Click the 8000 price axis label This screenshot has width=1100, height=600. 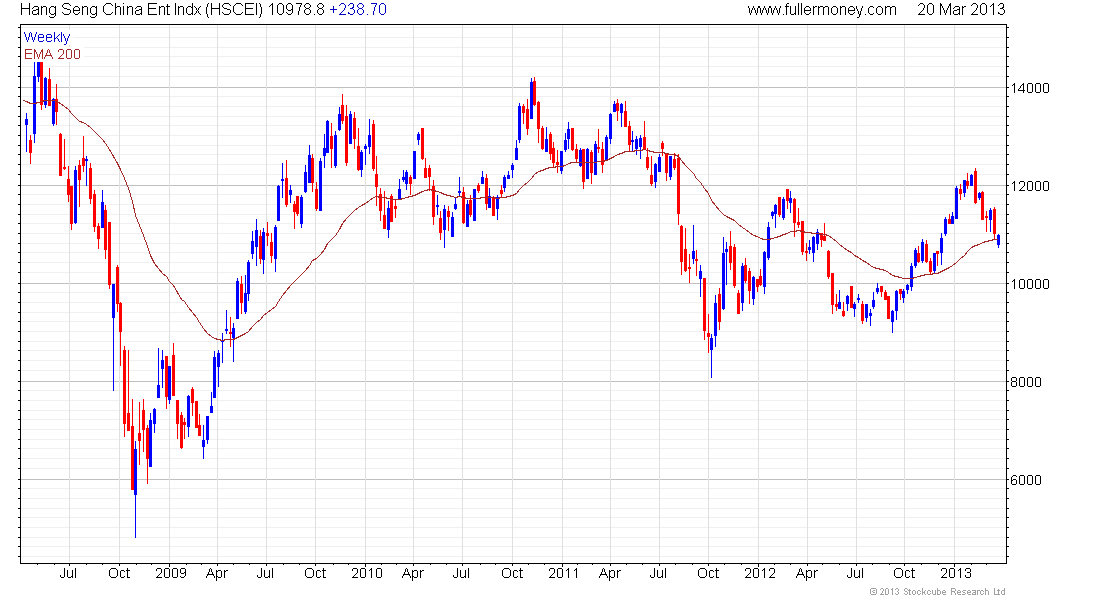1026,382
